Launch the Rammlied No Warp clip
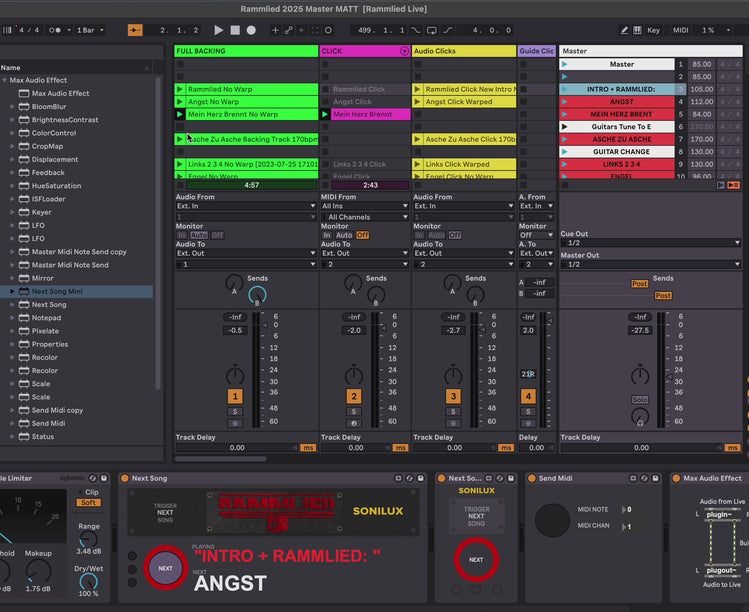Screen dimensions: 749x612 pyautogui.click(x=180, y=89)
